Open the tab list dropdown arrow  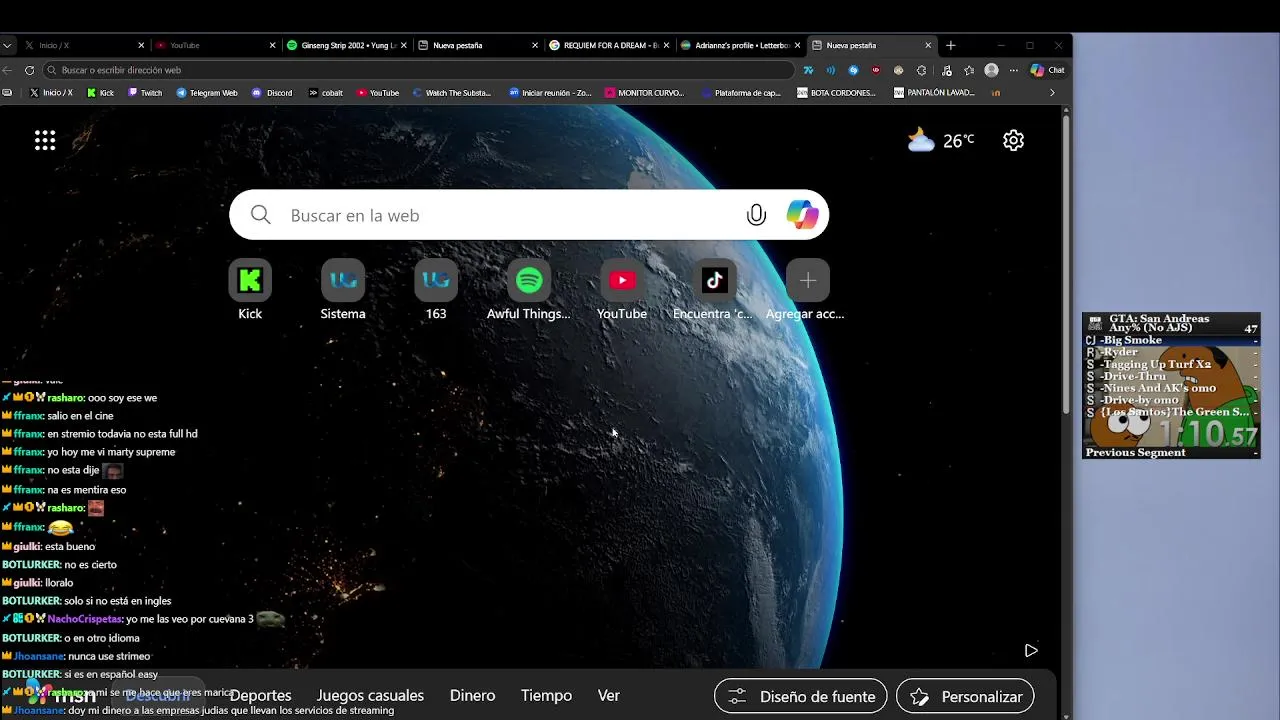7,45
